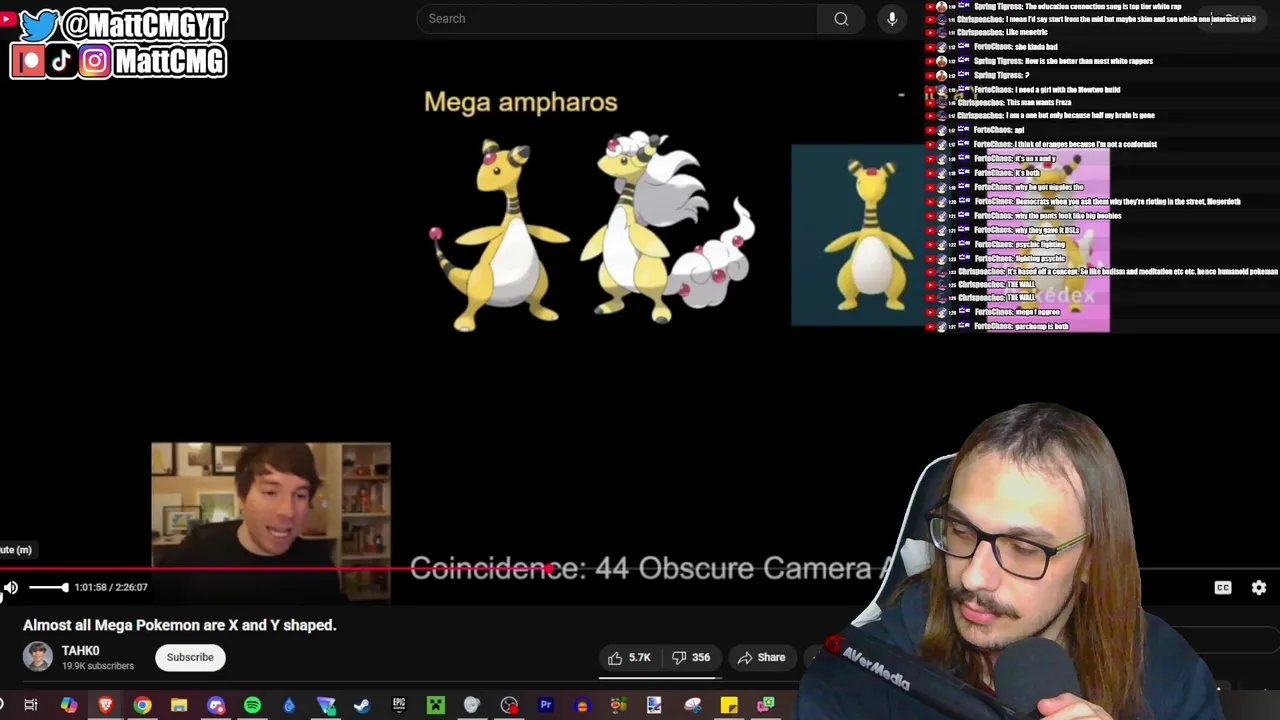Open Brave browser from the taskbar
The image size is (1280, 720).
tap(105, 705)
